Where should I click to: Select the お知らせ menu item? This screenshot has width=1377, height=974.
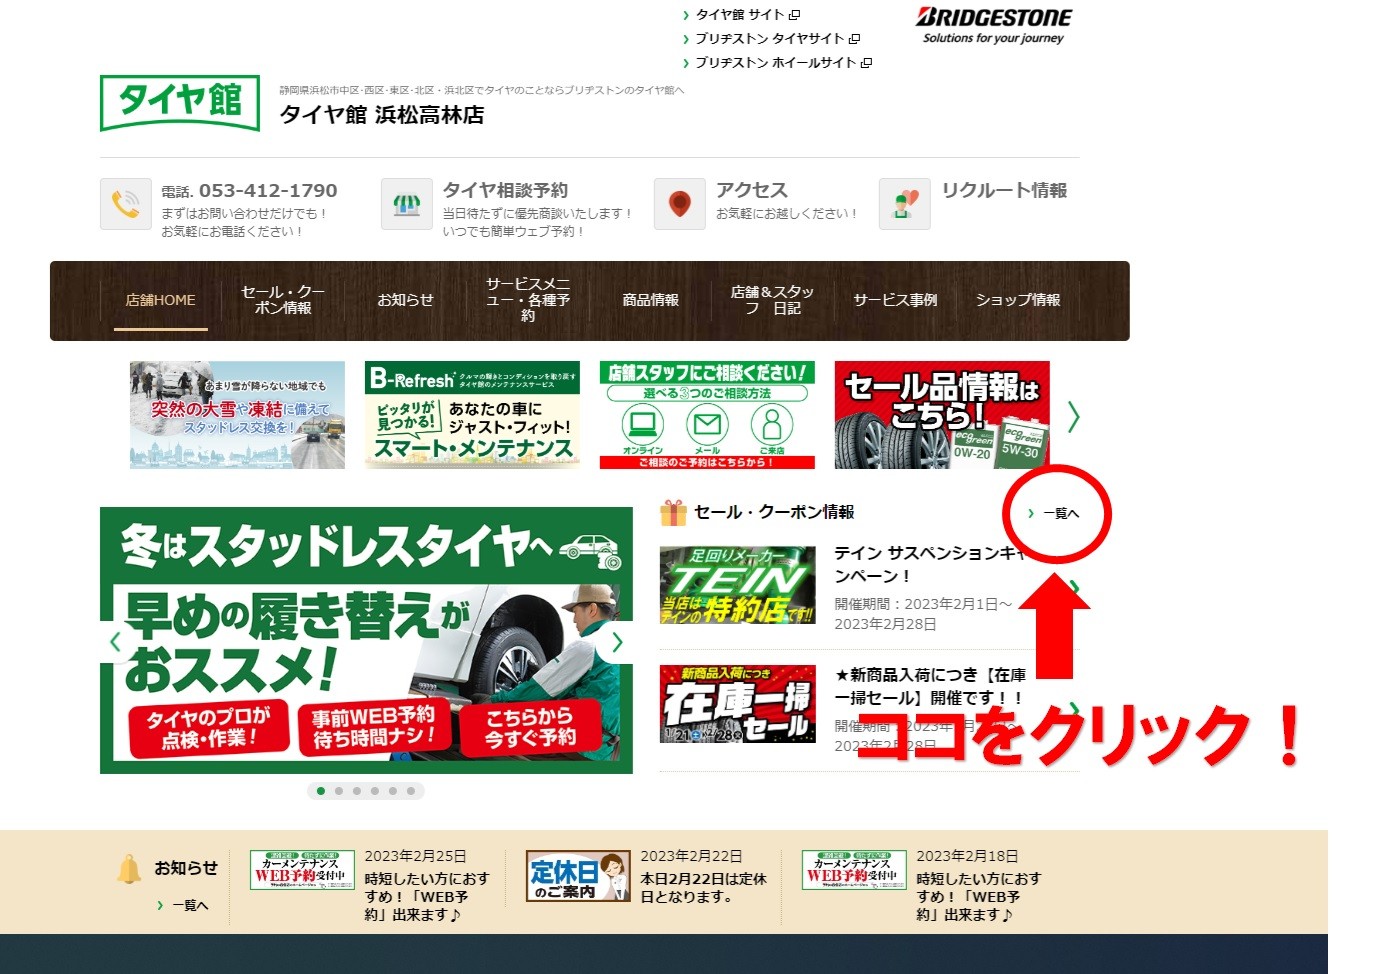[x=406, y=300]
